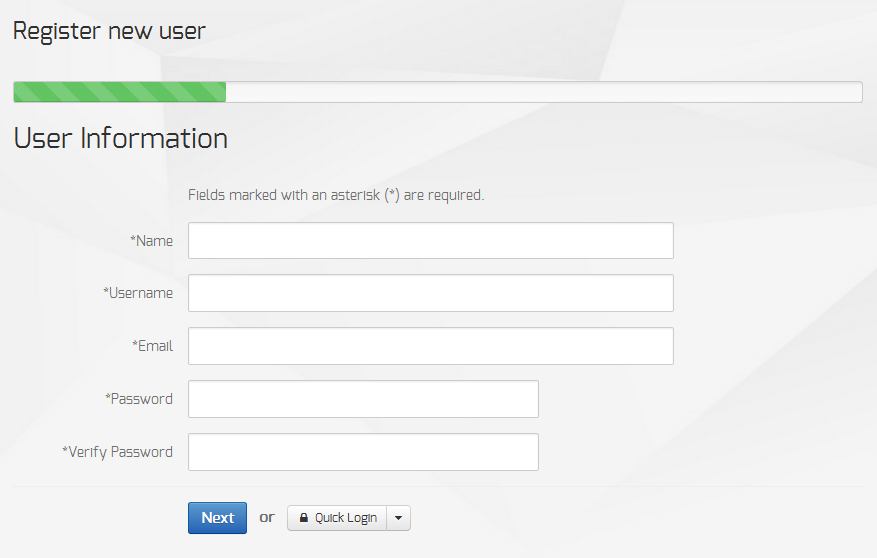Focus the Email input field
877x558 pixels.
point(431,346)
